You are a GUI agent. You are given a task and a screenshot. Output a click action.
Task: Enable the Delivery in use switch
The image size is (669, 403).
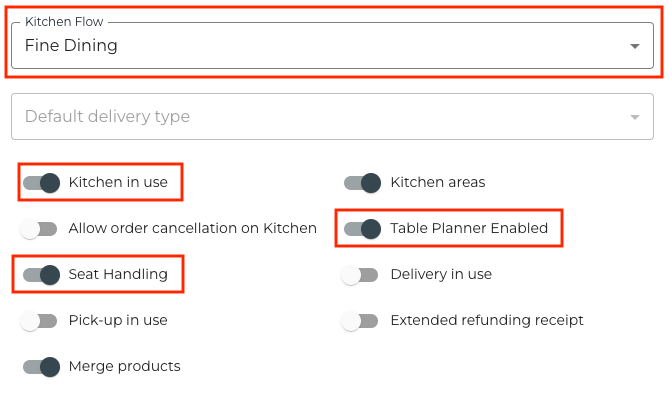360,275
